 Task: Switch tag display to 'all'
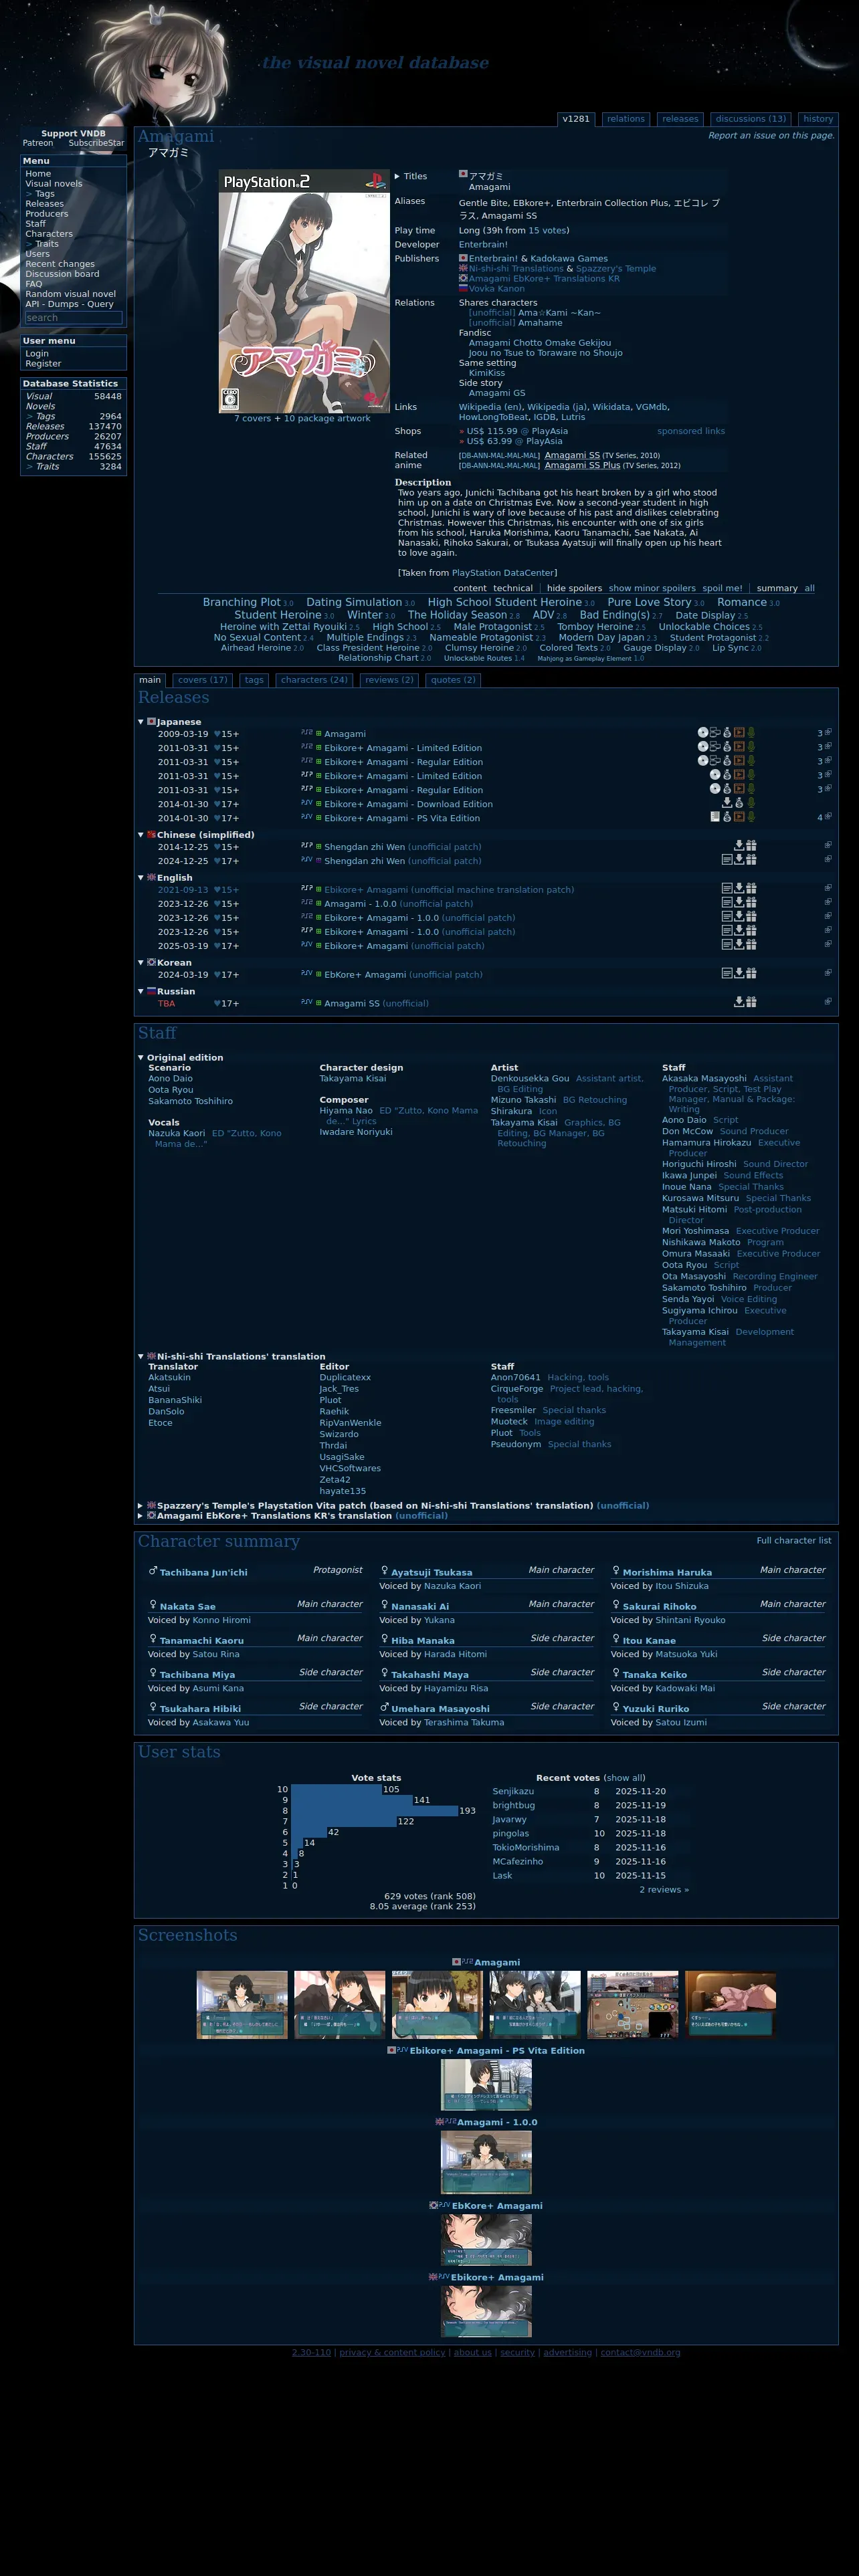810,588
